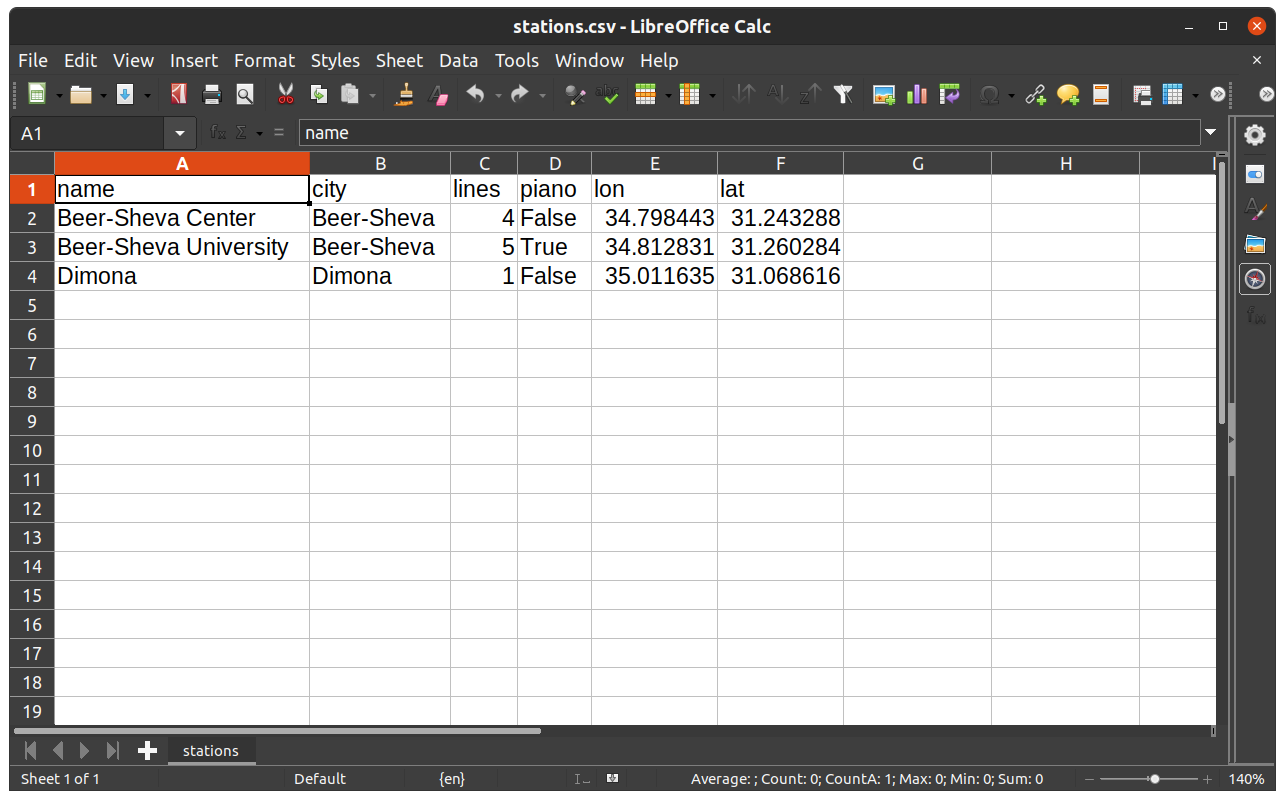
Task: Toggle headers and footers
Action: (1101, 93)
